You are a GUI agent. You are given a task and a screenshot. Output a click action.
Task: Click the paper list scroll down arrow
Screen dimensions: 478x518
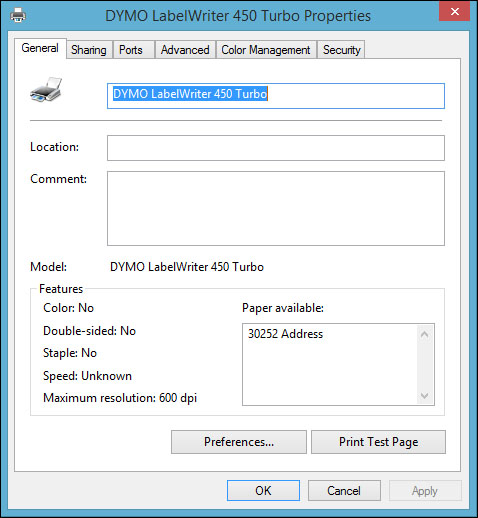click(x=424, y=396)
